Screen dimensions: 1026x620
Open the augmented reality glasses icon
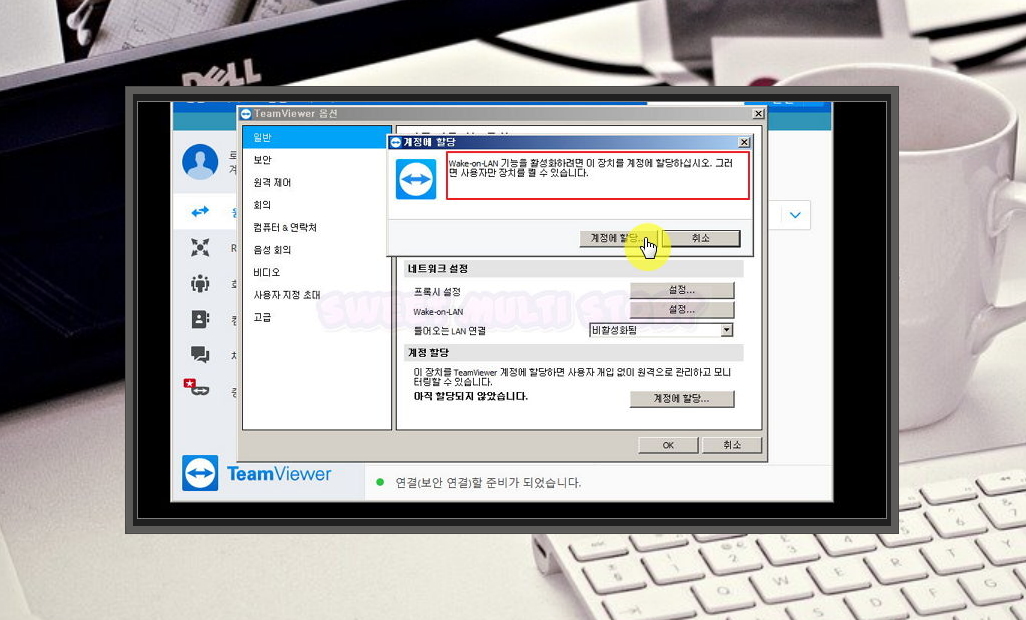pyautogui.click(x=196, y=387)
